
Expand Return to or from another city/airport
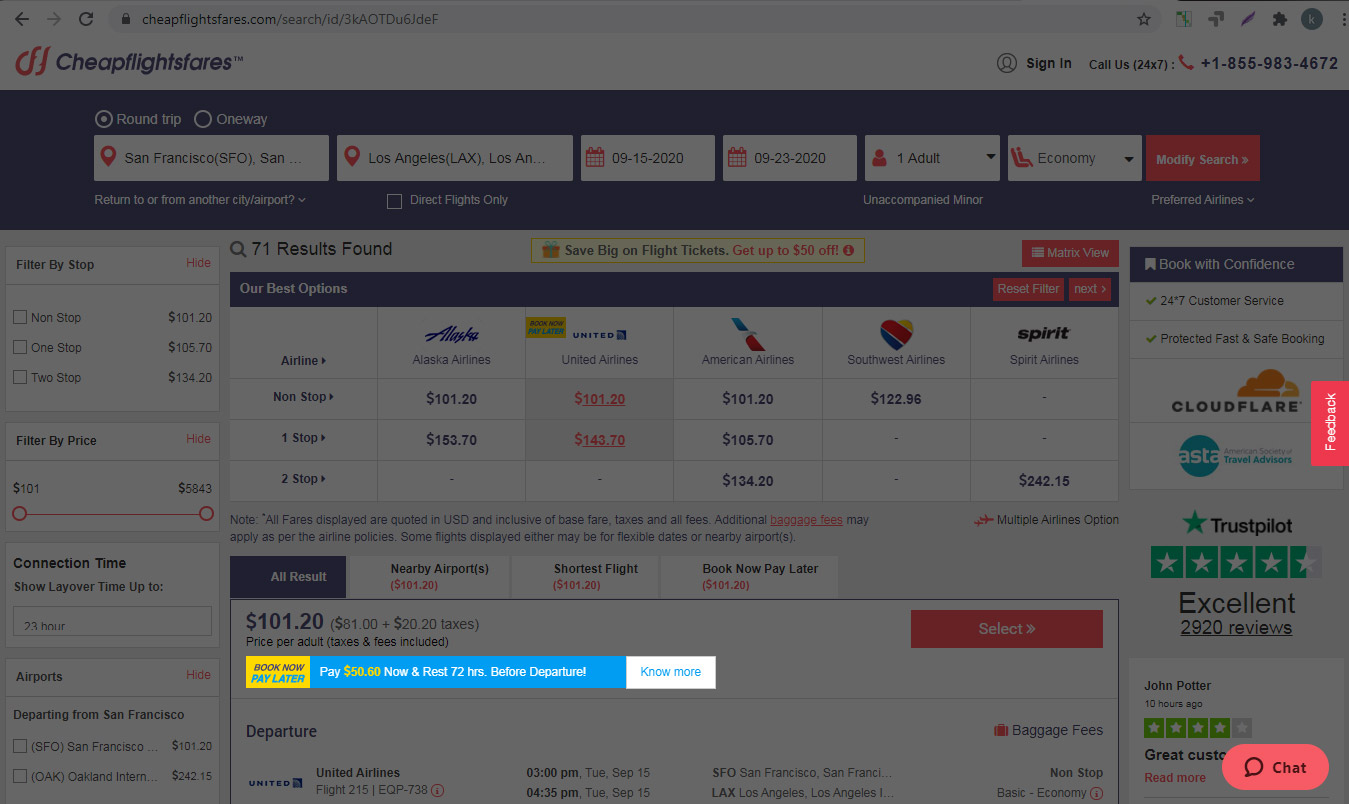(200, 200)
